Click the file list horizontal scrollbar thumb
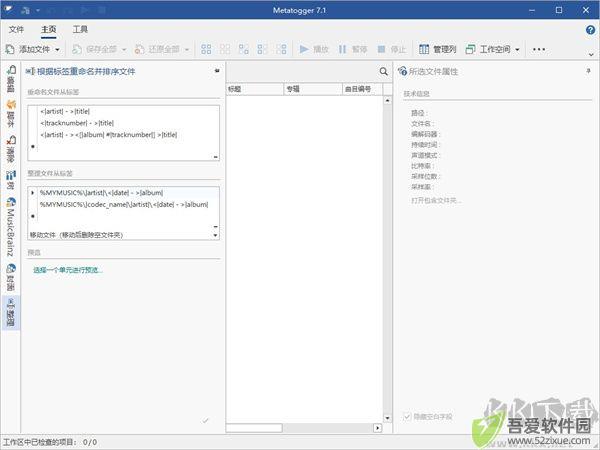Viewport: 600px width, 450px height. point(254,428)
